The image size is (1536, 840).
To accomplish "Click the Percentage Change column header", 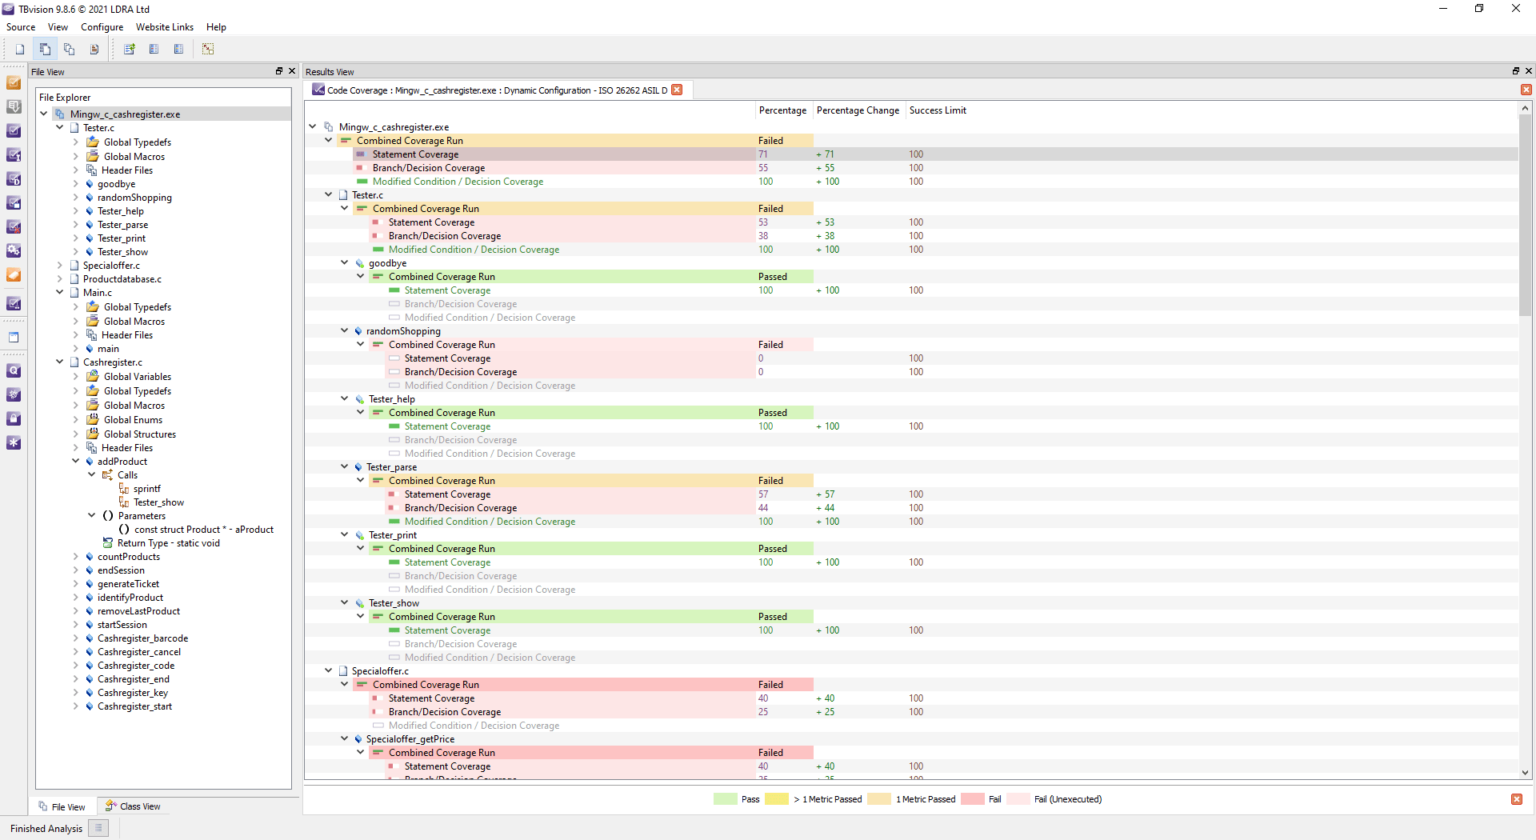I will [857, 110].
